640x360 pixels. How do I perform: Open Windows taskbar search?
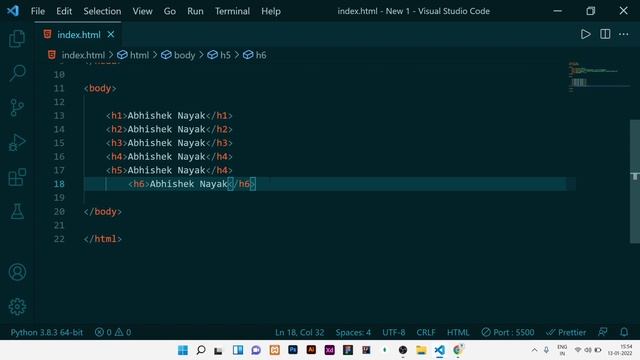click(x=201, y=350)
